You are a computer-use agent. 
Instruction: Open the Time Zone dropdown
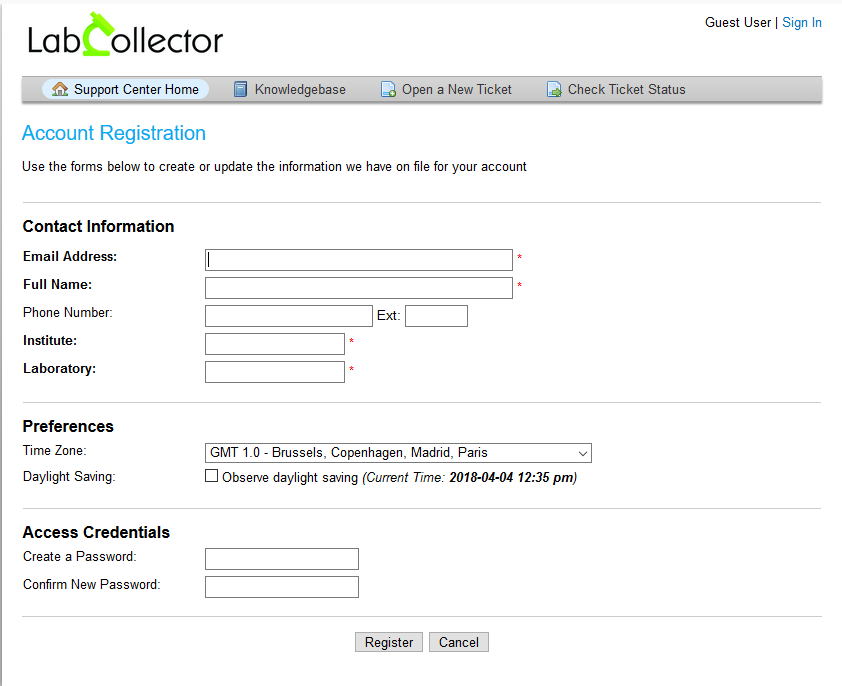tap(398, 453)
